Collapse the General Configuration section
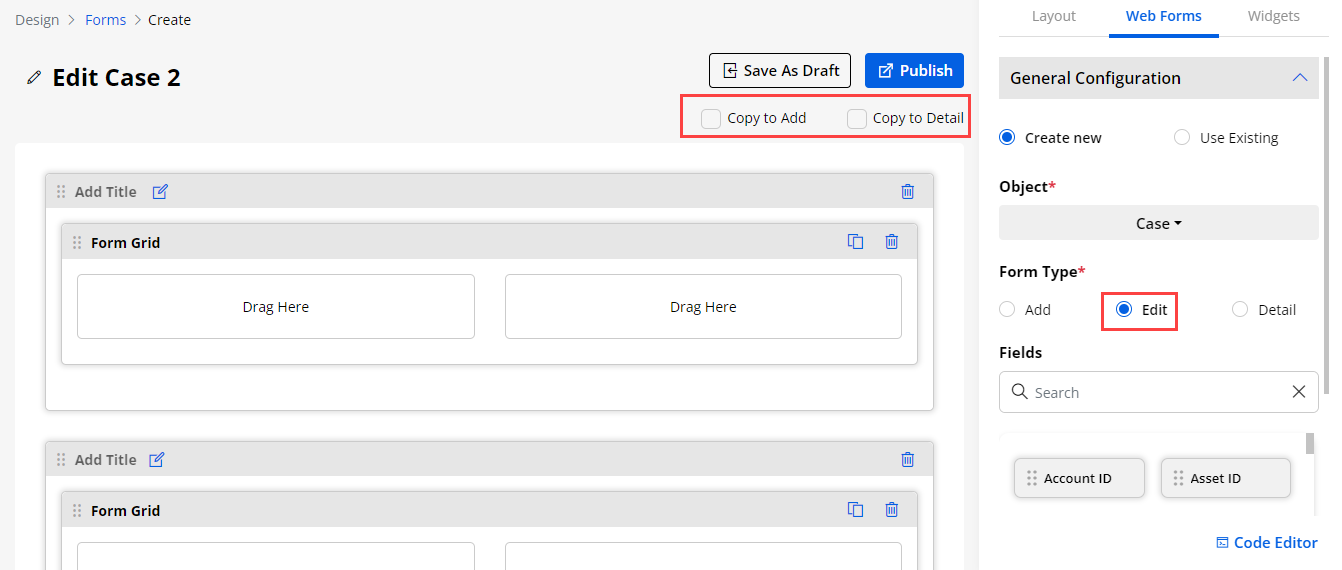The width and height of the screenshot is (1342, 570). [1299, 78]
